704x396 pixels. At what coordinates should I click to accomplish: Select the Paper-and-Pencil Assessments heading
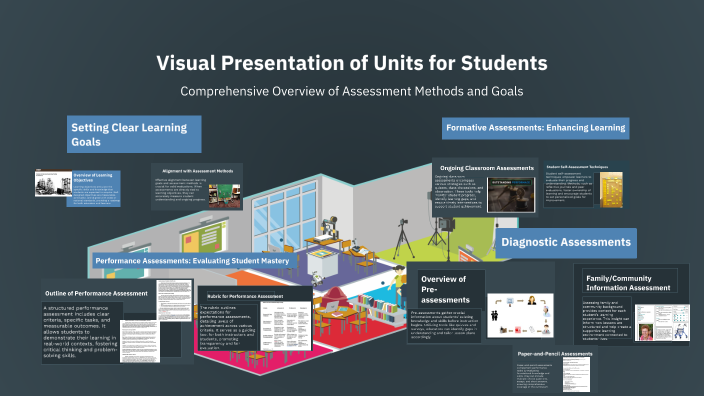point(555,354)
